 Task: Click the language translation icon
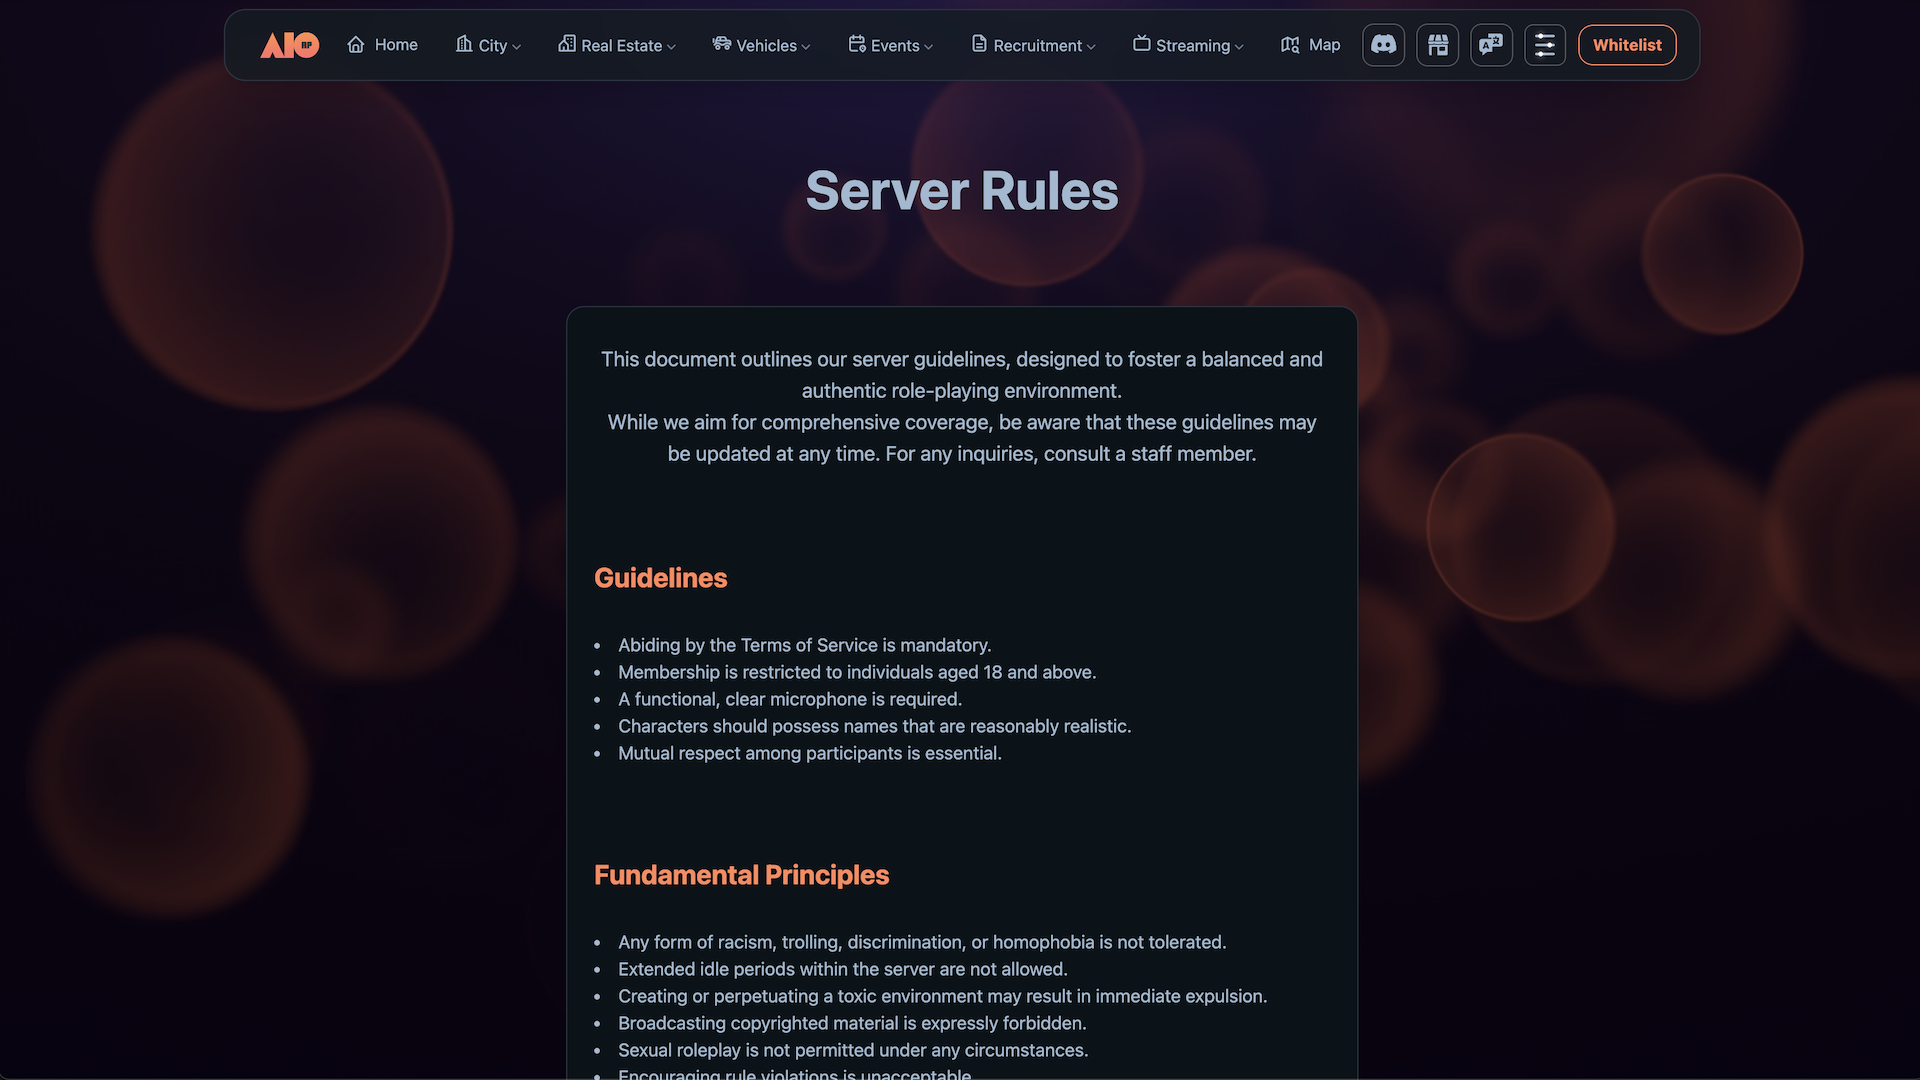pyautogui.click(x=1491, y=45)
